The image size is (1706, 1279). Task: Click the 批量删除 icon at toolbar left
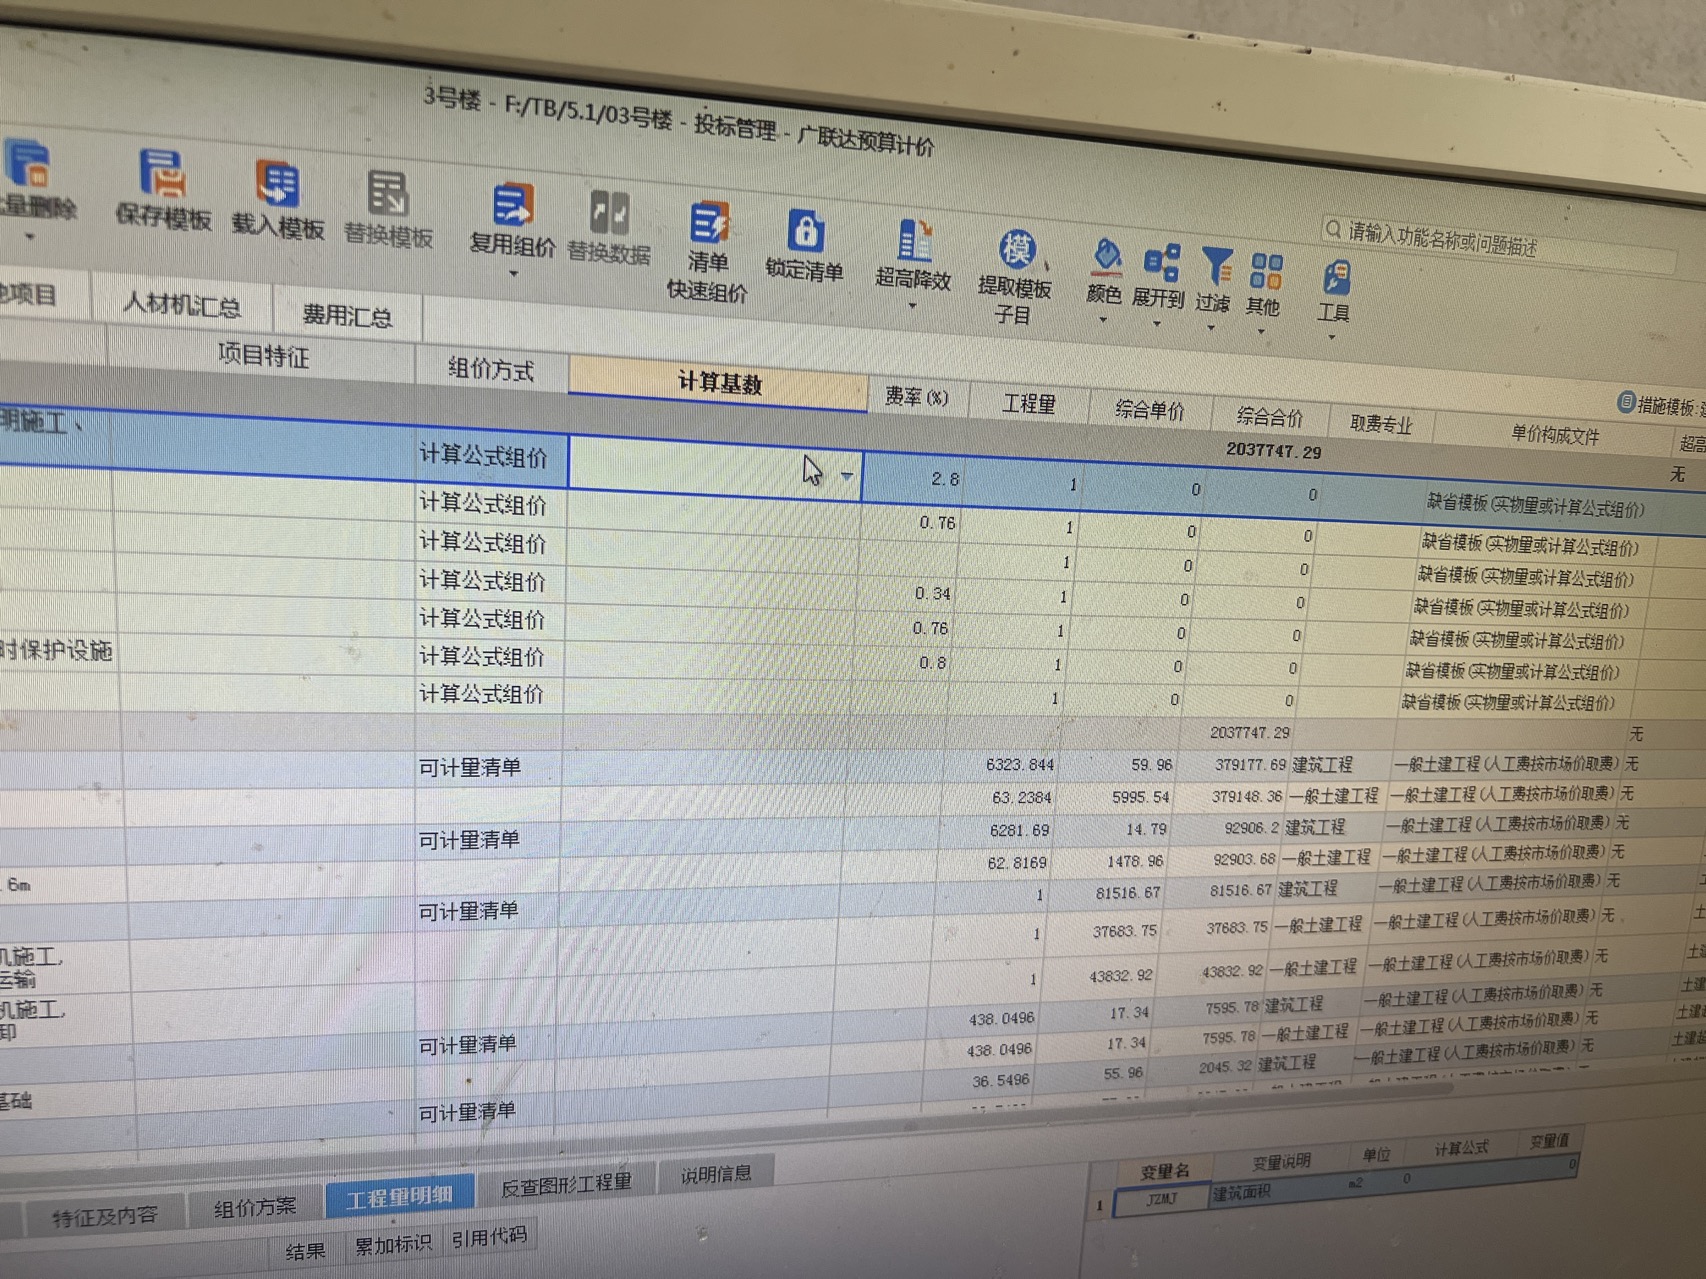(28, 164)
